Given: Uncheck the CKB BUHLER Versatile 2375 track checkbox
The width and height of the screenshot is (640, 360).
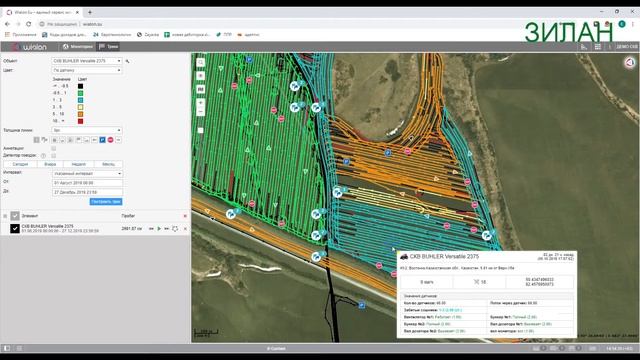Looking at the screenshot, I should (x=15, y=229).
